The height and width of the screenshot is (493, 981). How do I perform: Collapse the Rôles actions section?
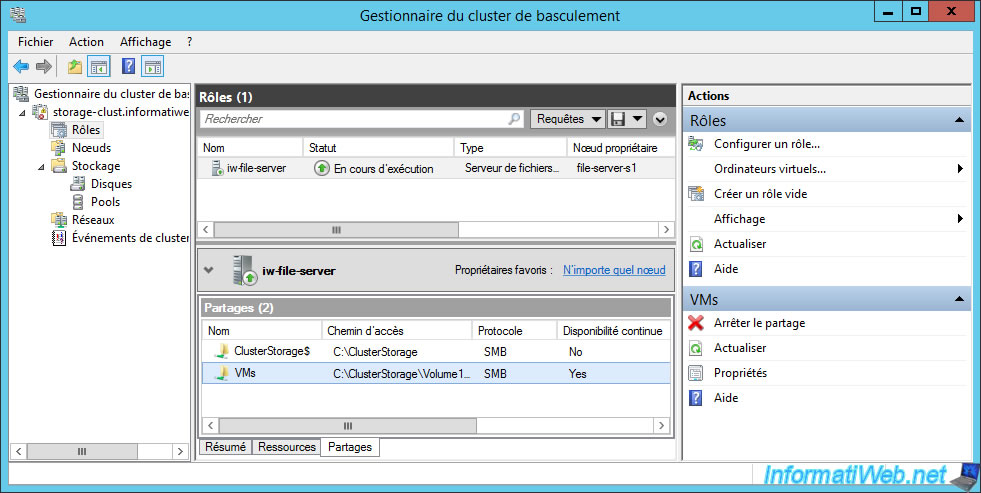[959, 120]
